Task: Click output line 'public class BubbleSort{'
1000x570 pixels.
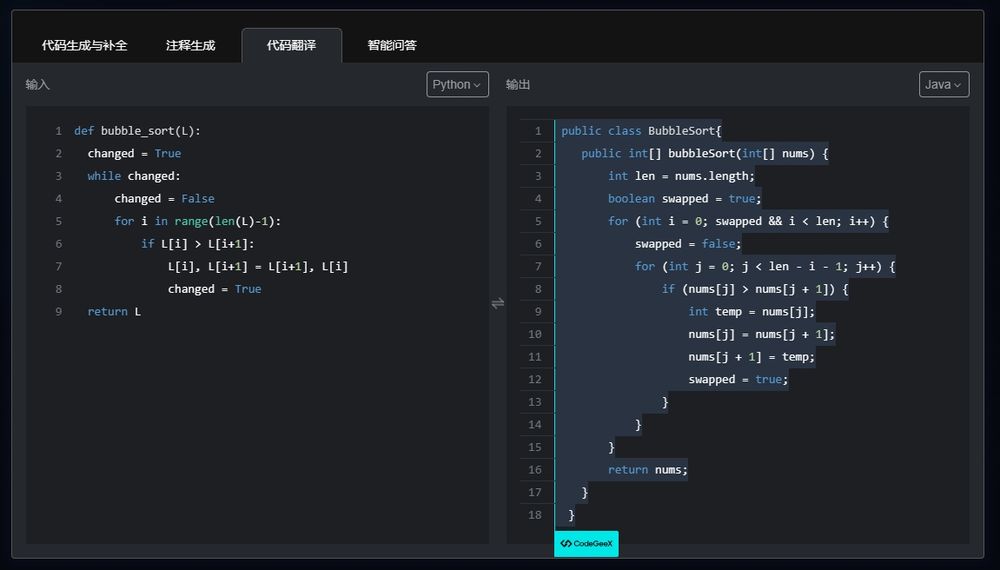Action: click(x=641, y=131)
